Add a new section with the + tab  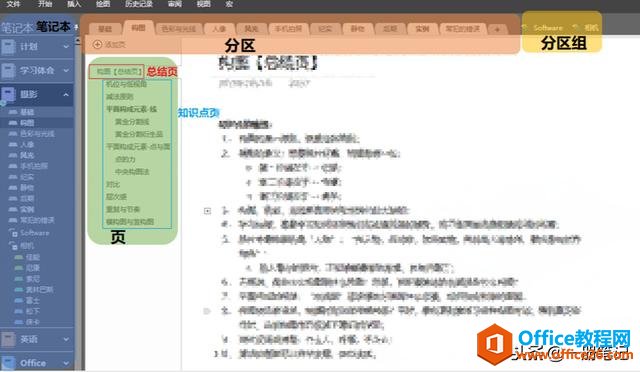[497, 29]
